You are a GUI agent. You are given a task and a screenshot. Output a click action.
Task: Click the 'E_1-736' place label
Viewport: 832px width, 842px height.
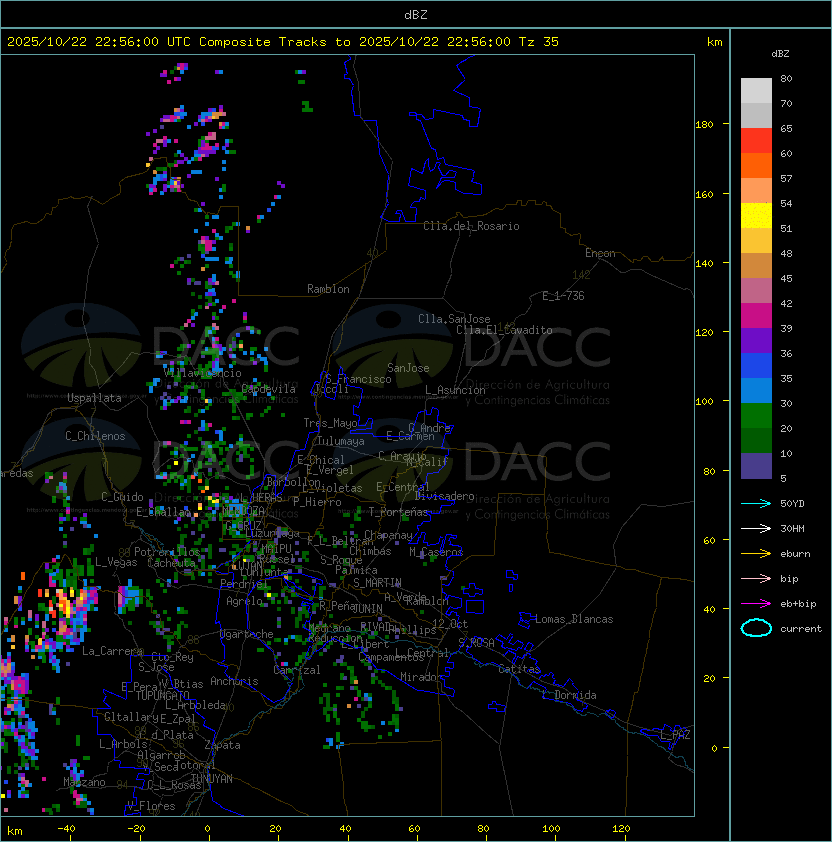[x=563, y=296]
